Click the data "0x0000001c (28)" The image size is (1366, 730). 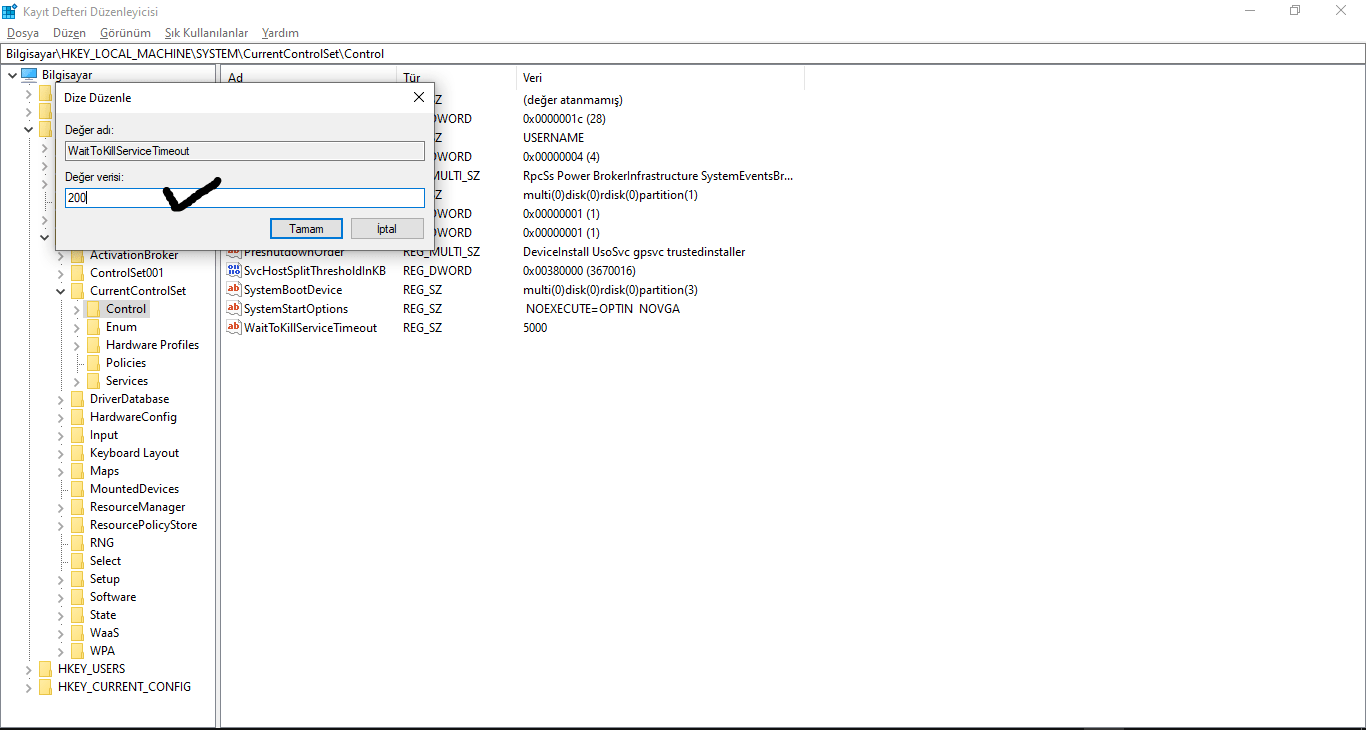(564, 119)
